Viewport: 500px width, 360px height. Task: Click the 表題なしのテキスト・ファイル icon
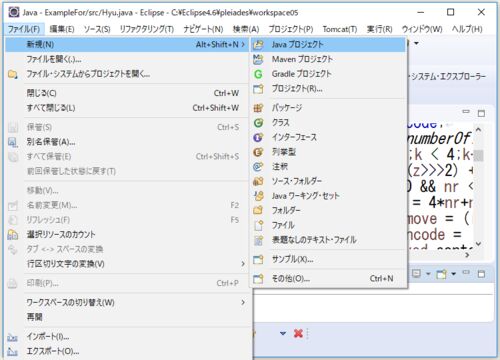click(x=258, y=240)
